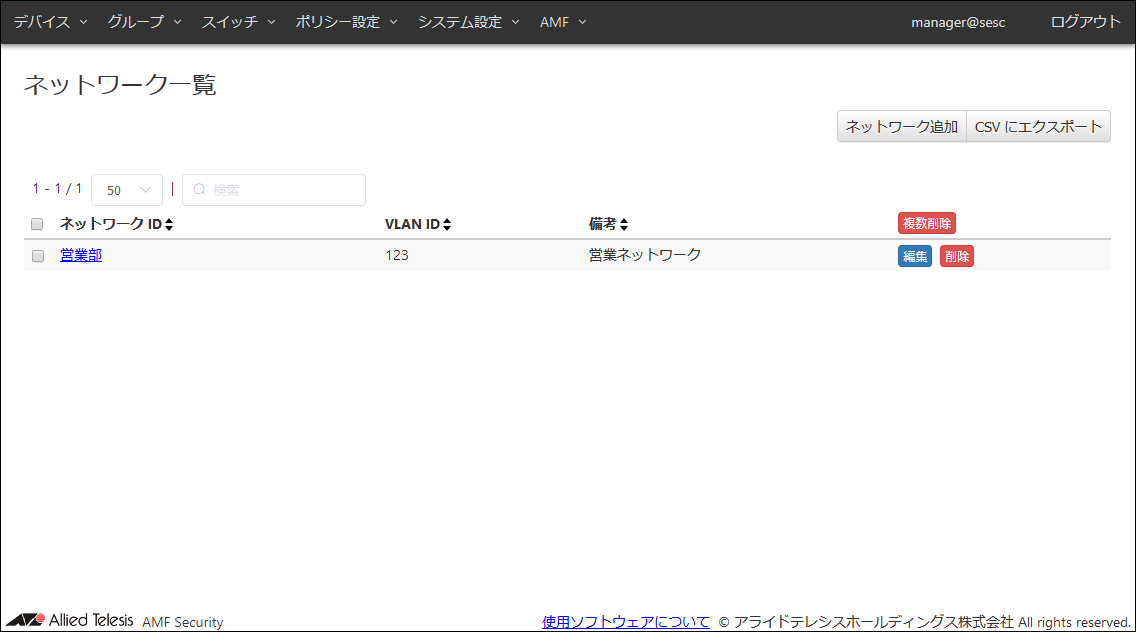The width and height of the screenshot is (1136, 632).
Task: Open the スイッチ menu
Action: (238, 22)
